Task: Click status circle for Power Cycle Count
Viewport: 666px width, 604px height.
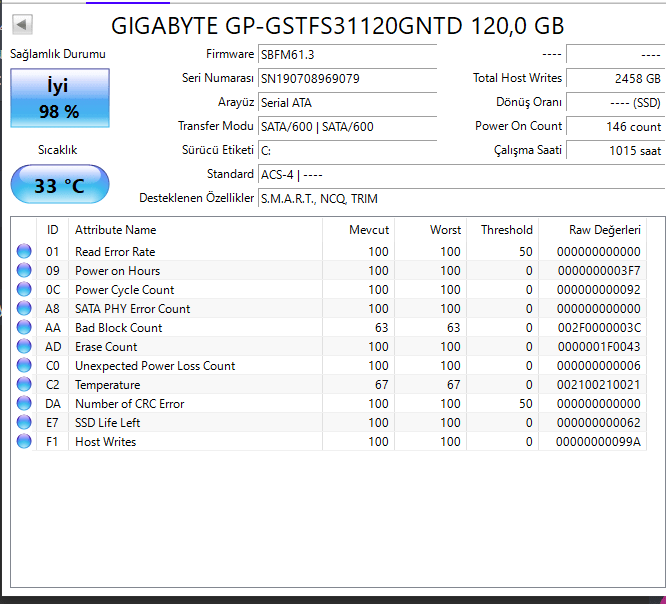Action: coord(24,289)
